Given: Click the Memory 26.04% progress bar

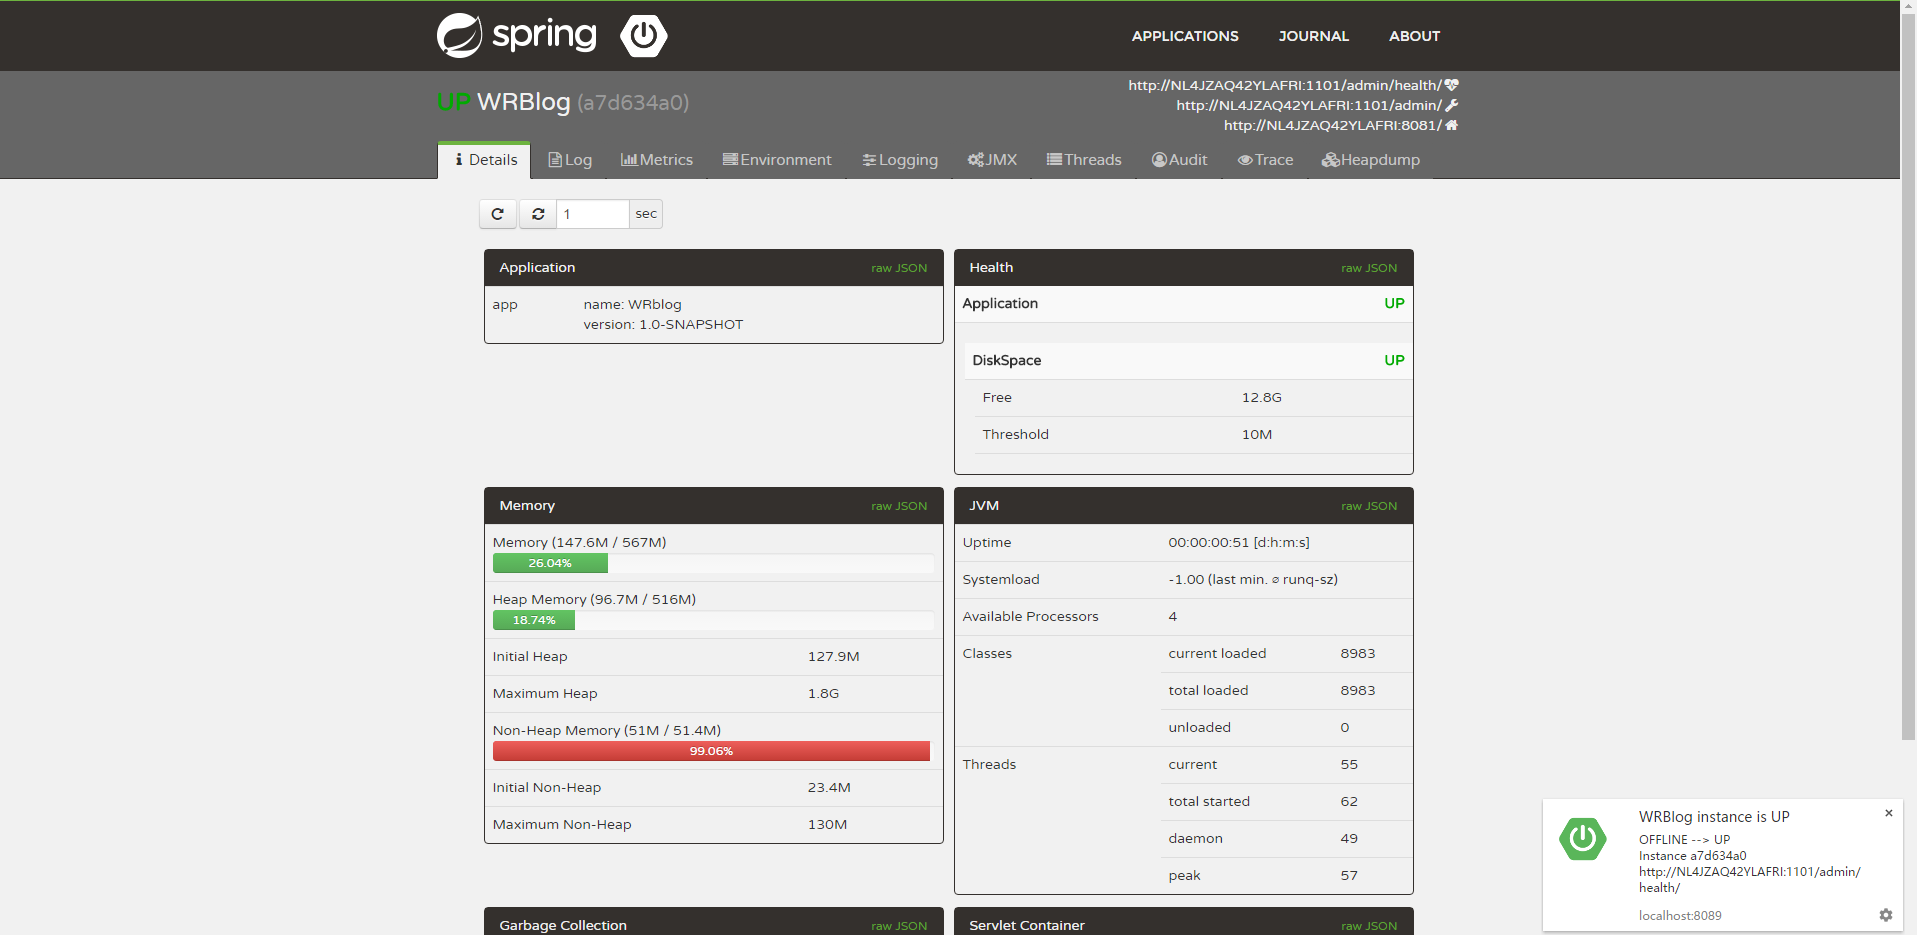Looking at the screenshot, I should (550, 563).
